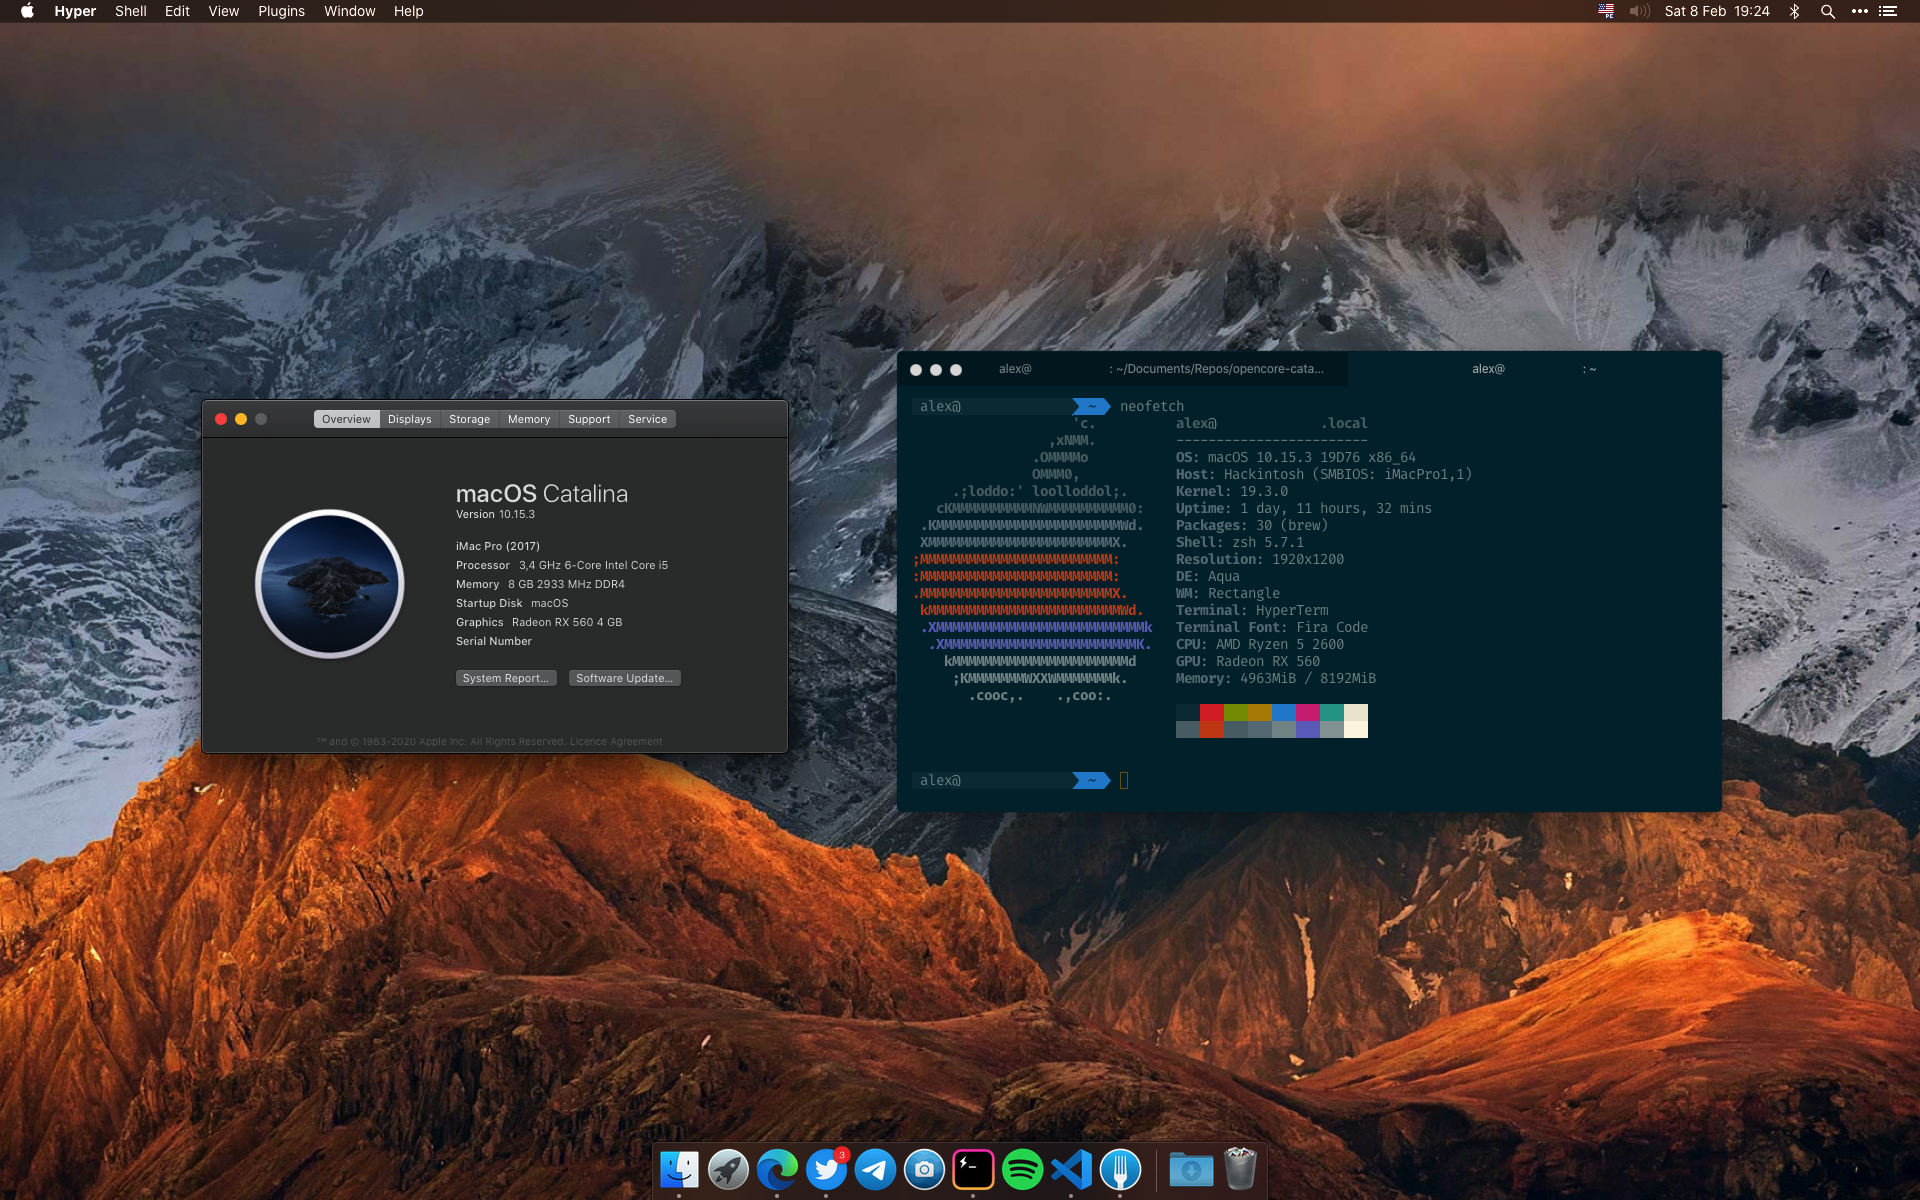Screen dimensions: 1920x1200
Task: Open the Shell menu
Action: (x=130, y=11)
